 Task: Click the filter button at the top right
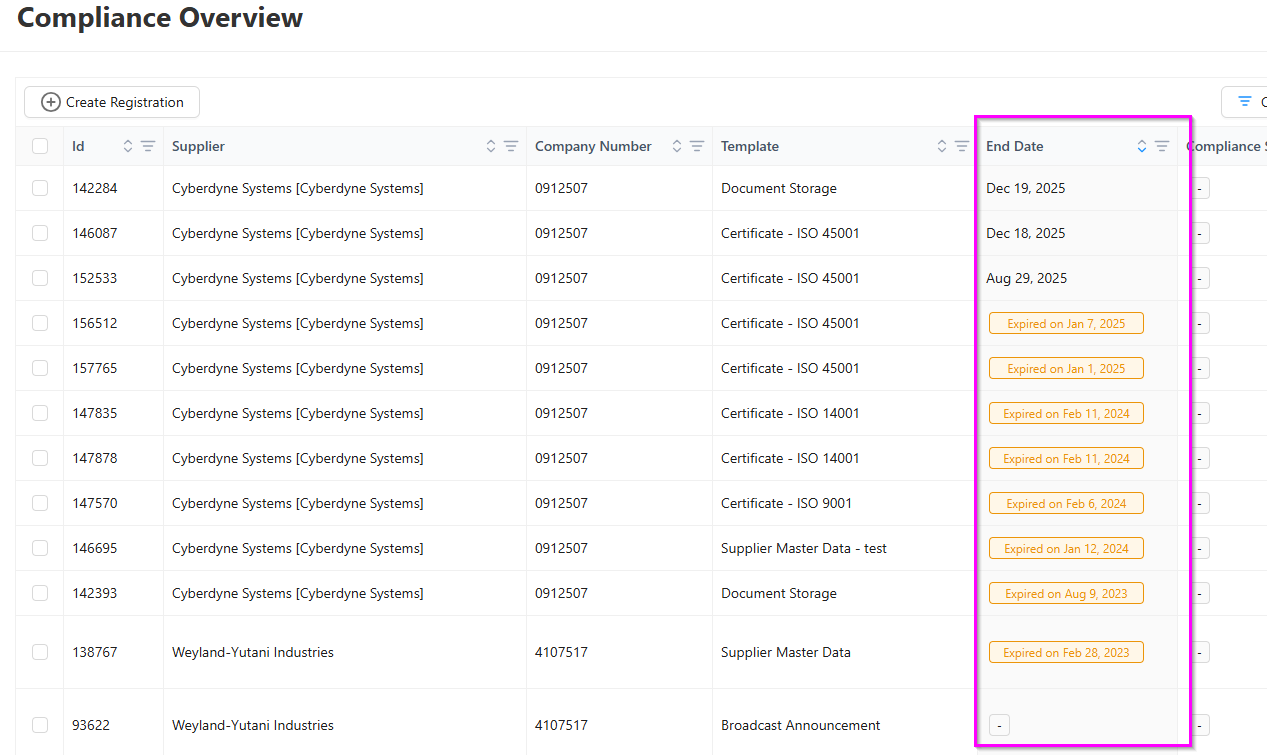pos(1245,102)
